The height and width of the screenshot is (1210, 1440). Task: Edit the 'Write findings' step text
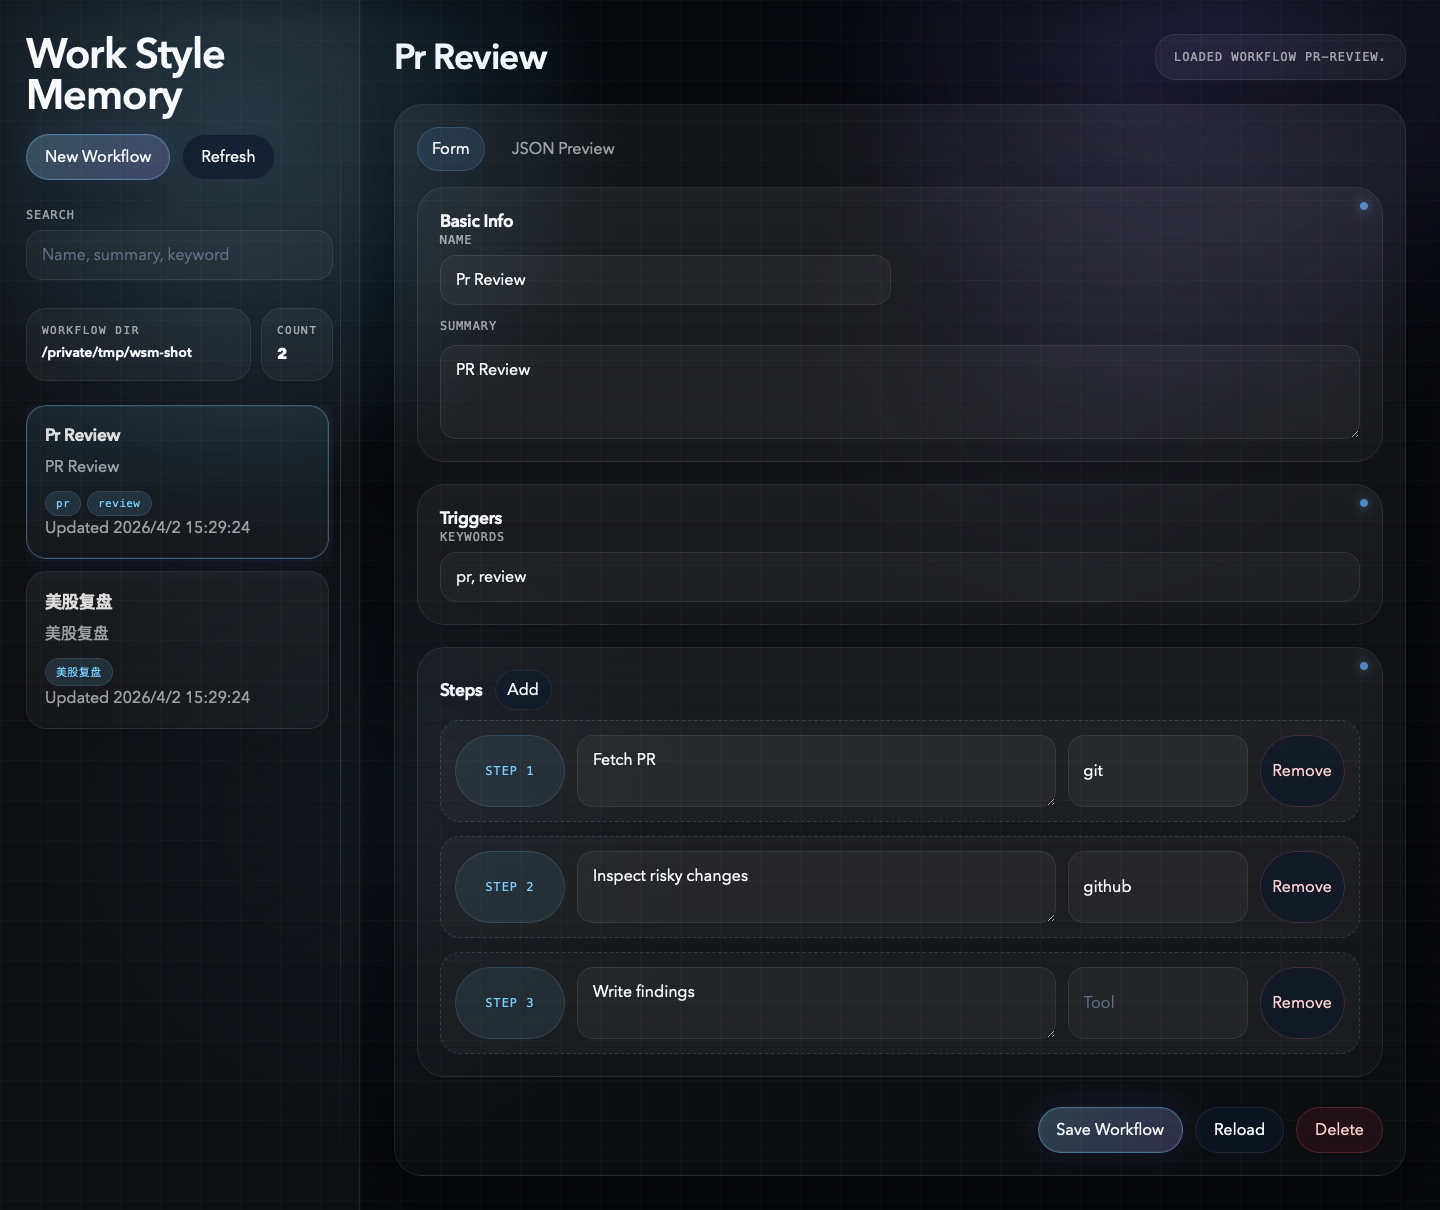pos(816,1003)
